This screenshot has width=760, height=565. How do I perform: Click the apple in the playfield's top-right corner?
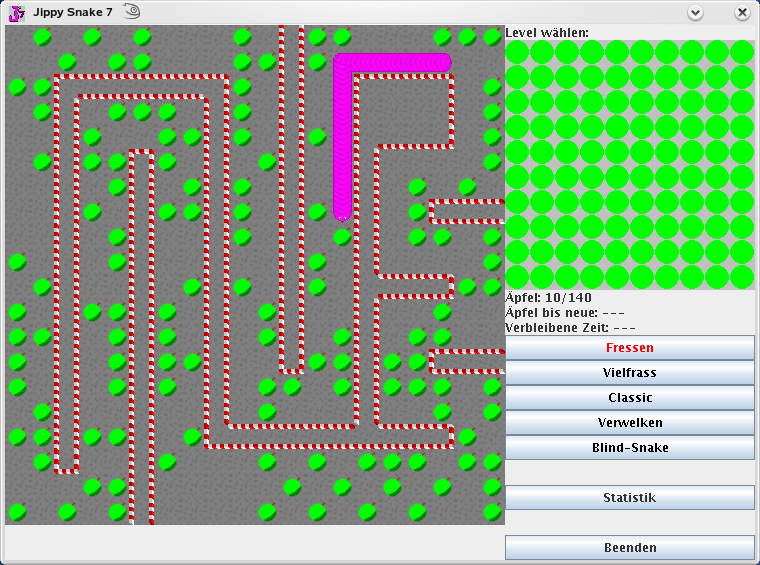[492, 37]
